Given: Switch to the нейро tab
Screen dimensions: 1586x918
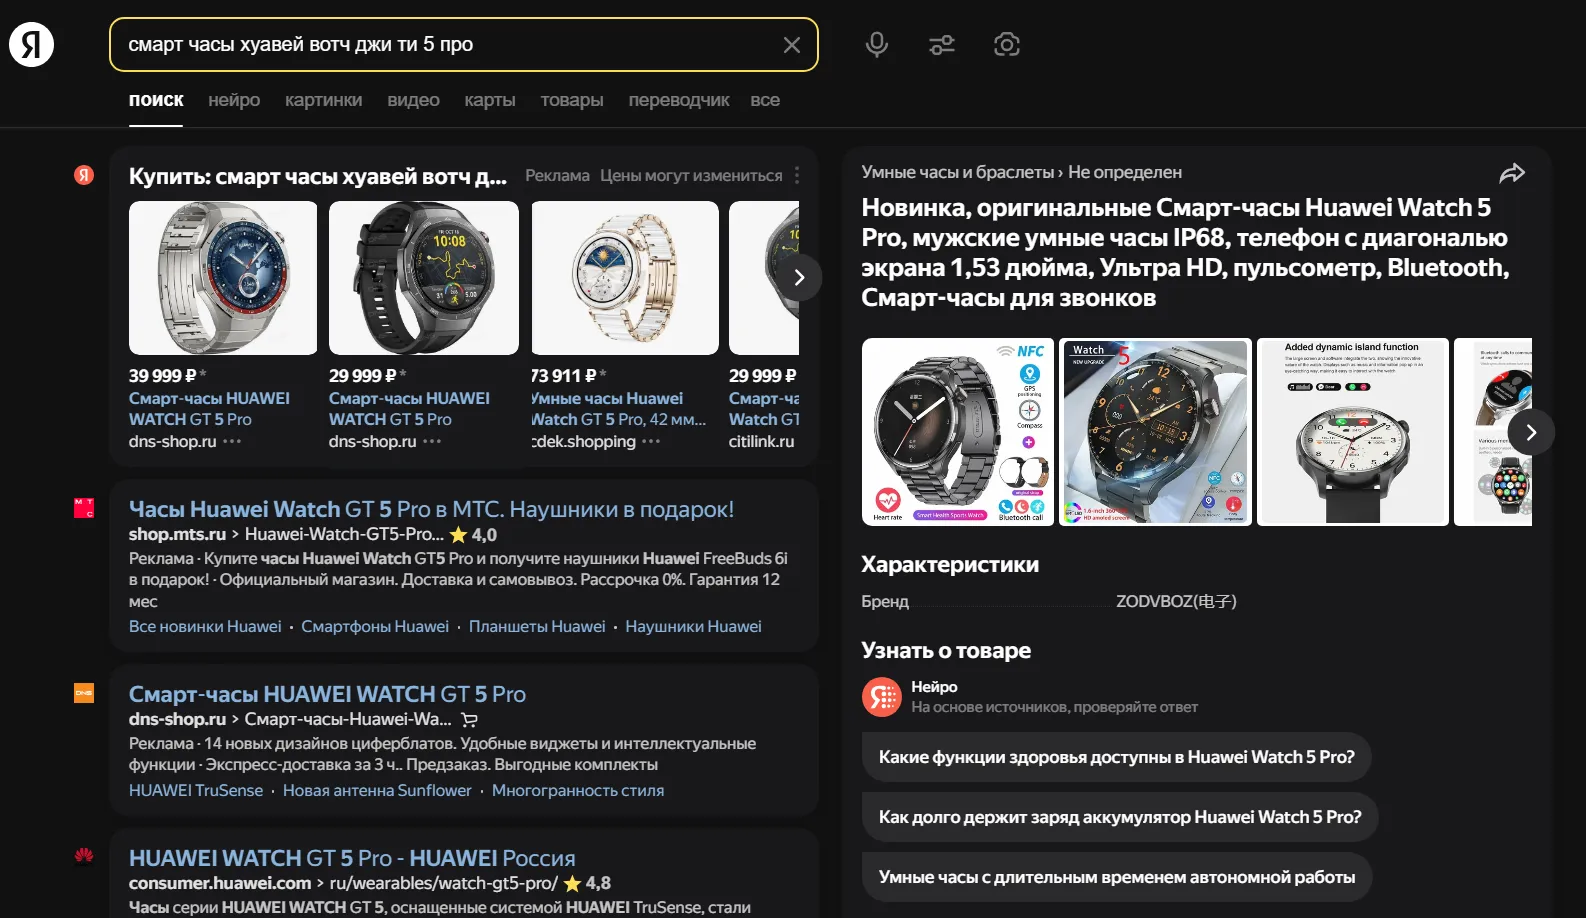Looking at the screenshot, I should (x=234, y=100).
